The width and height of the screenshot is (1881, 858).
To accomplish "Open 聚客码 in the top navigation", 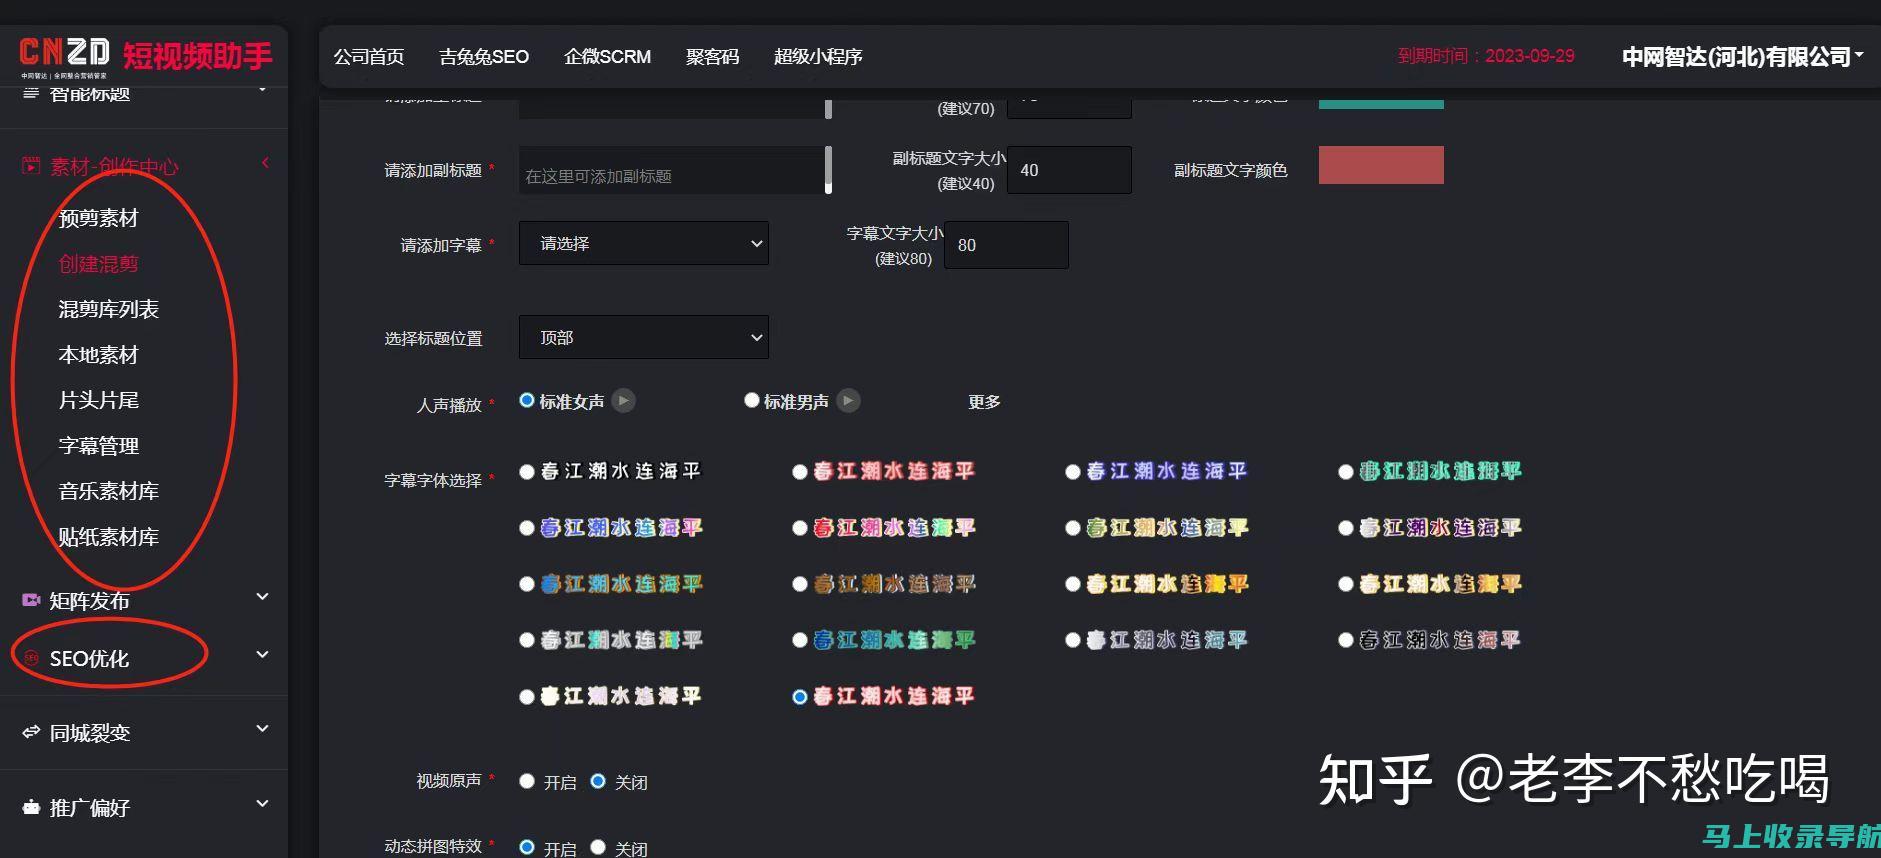I will (712, 57).
